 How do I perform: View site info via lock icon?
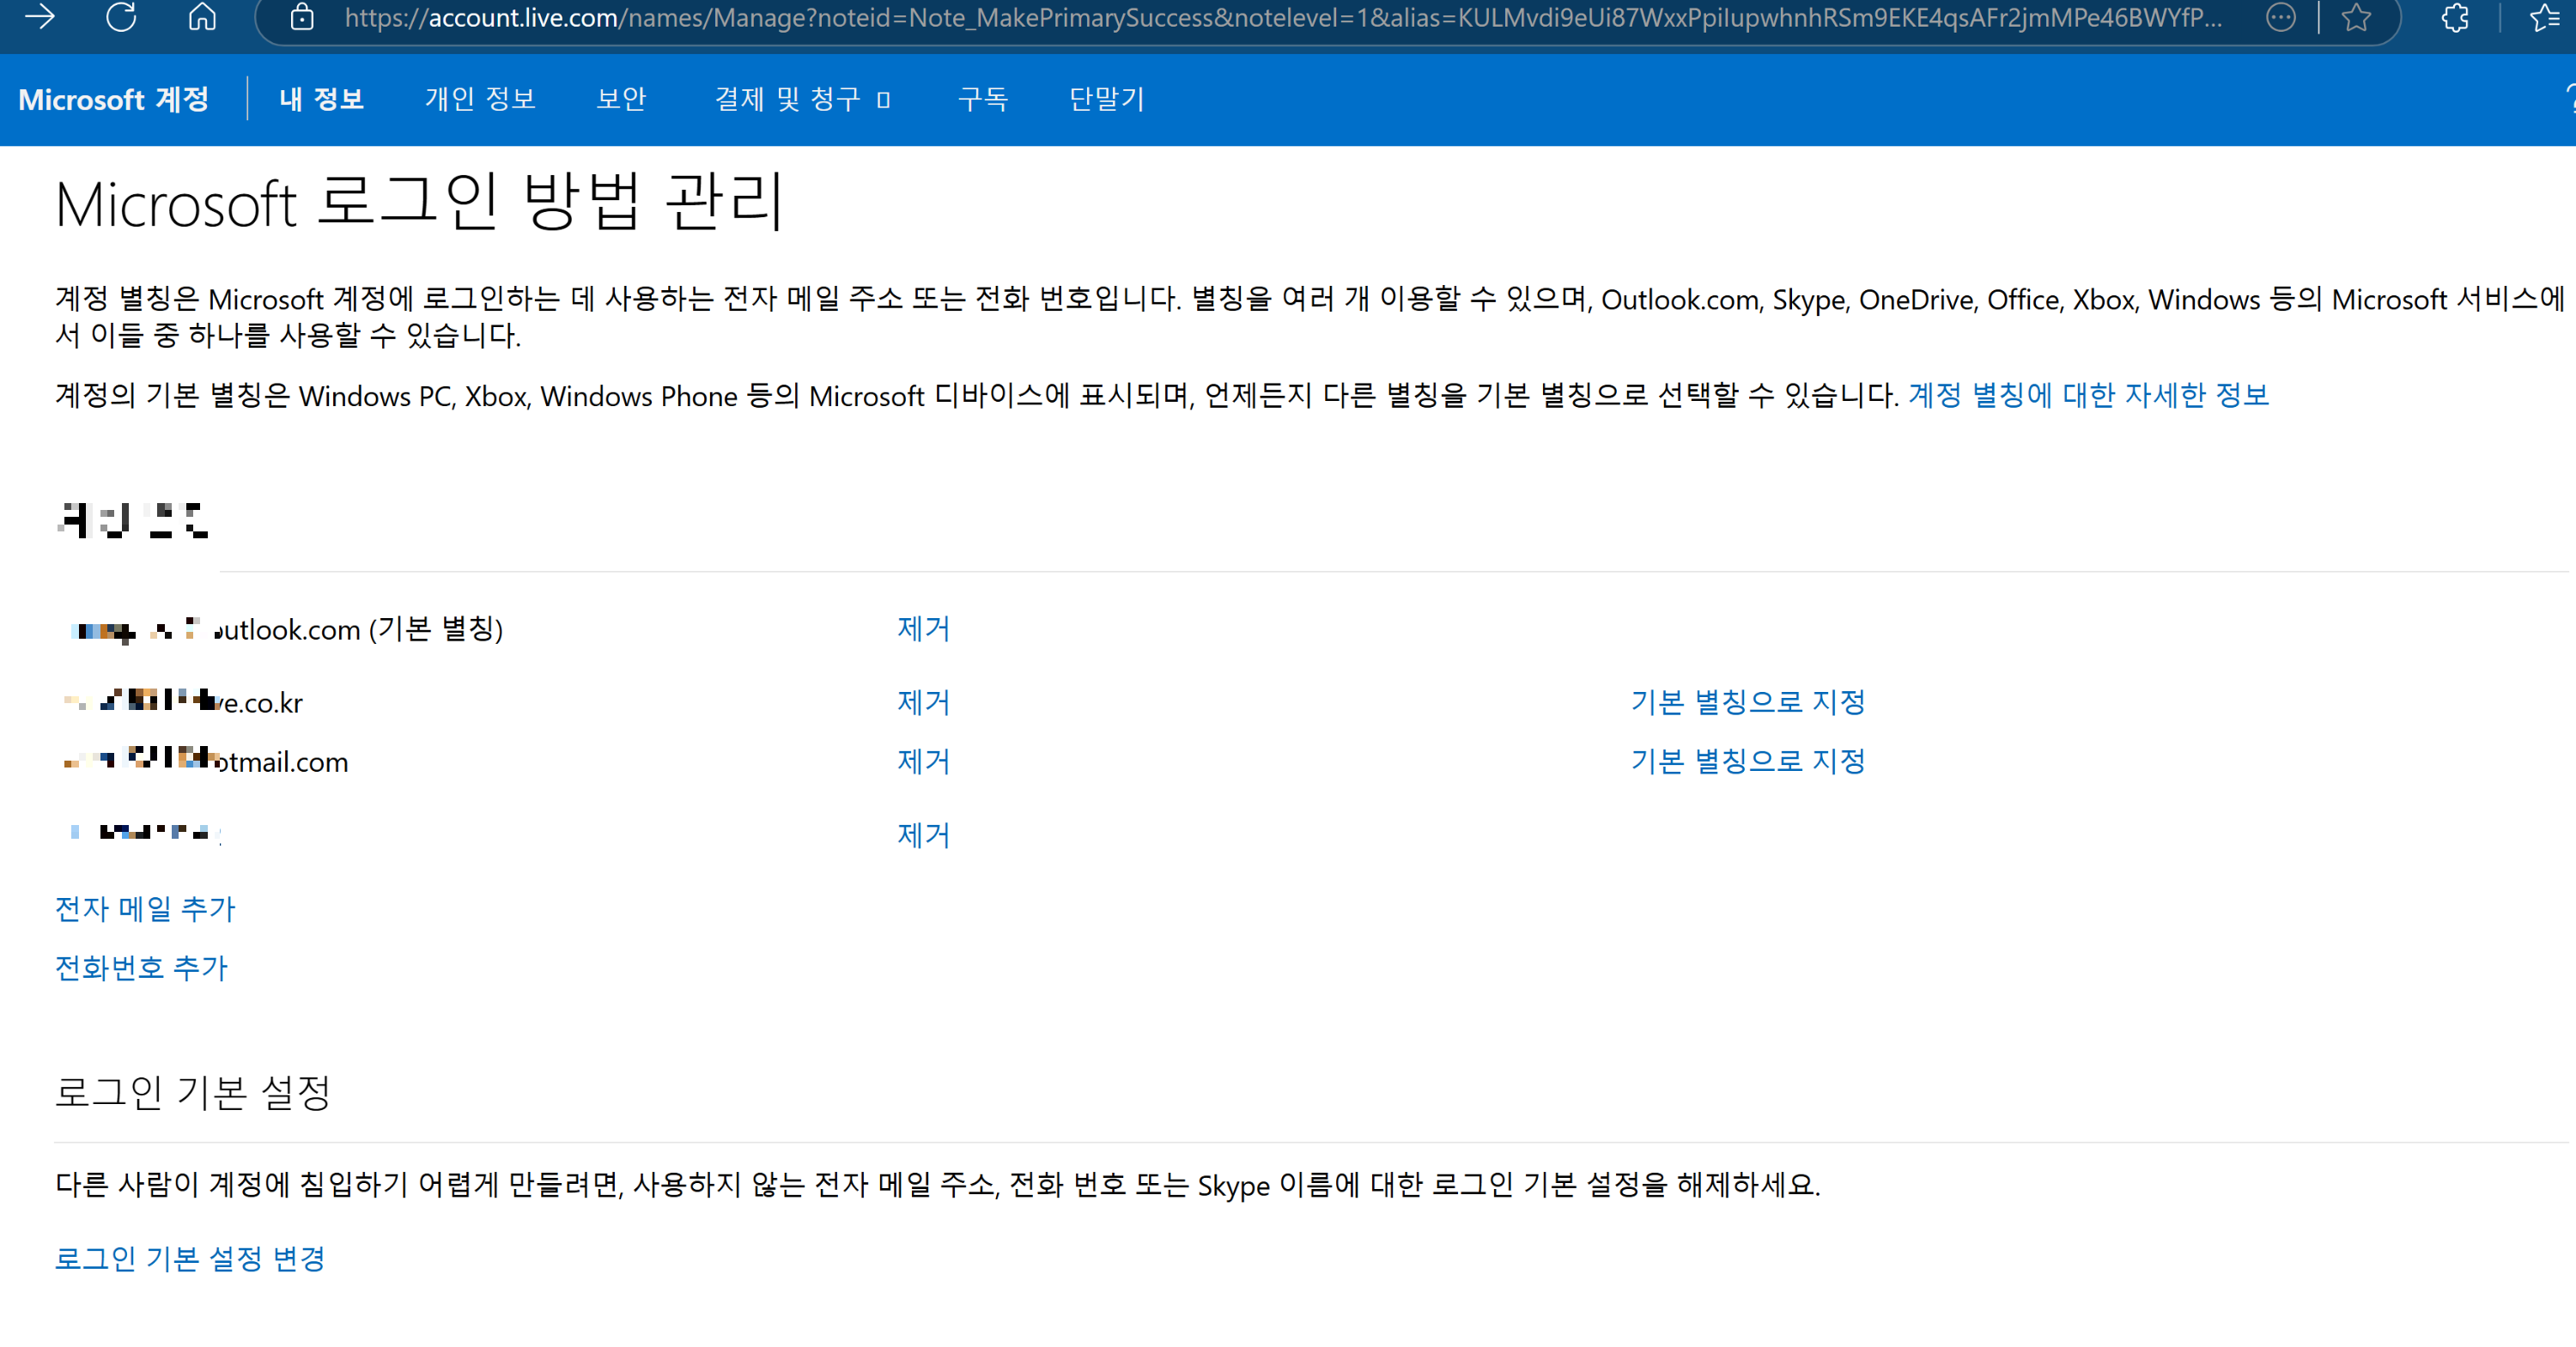pos(302,17)
